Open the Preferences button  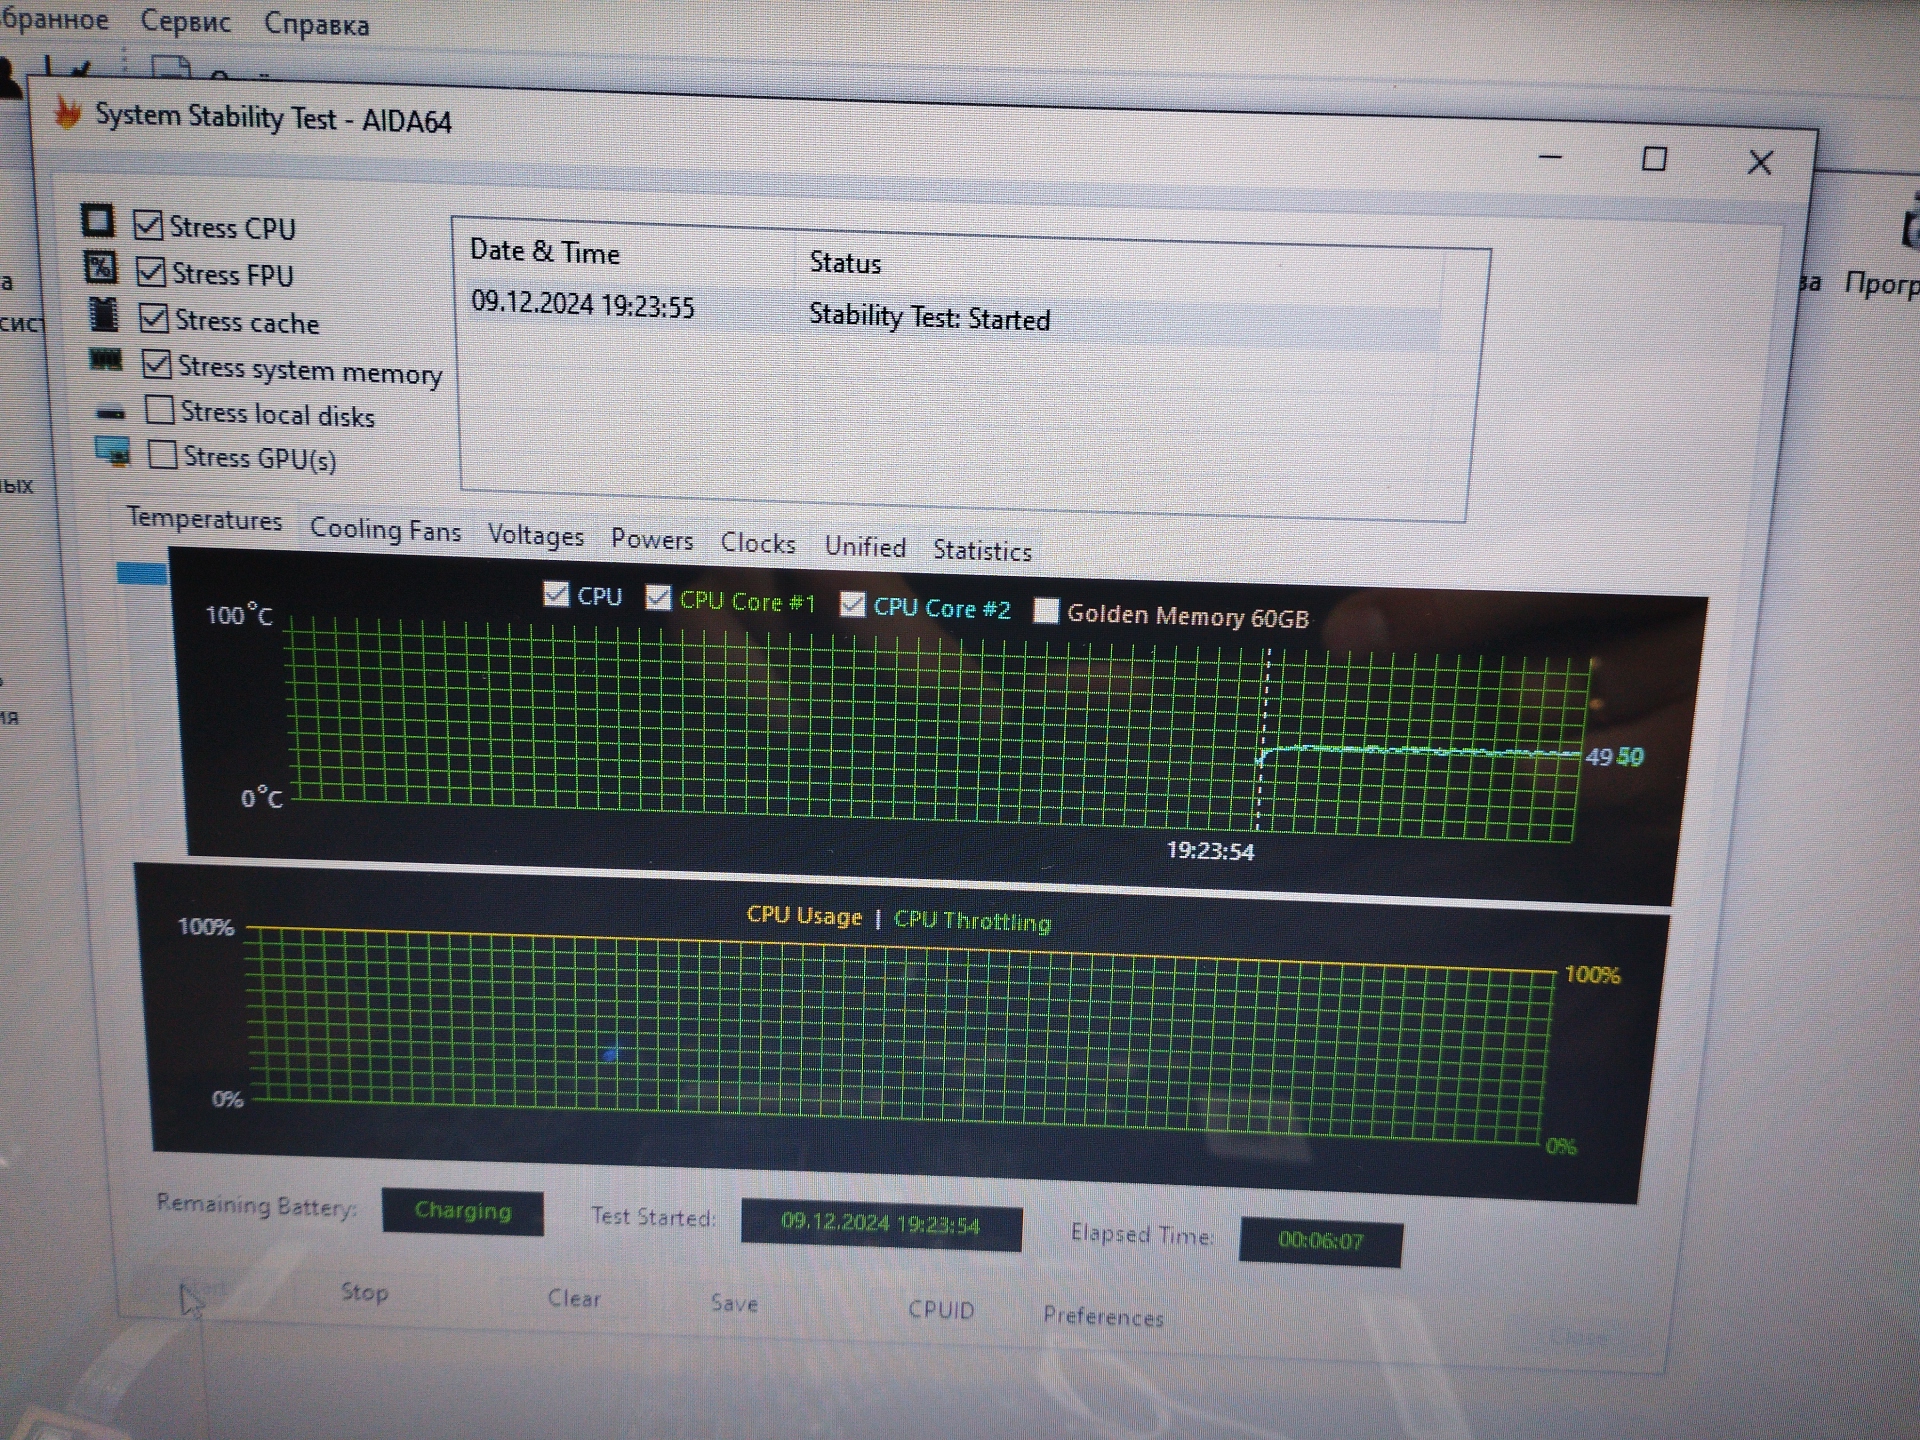pos(1103,1316)
